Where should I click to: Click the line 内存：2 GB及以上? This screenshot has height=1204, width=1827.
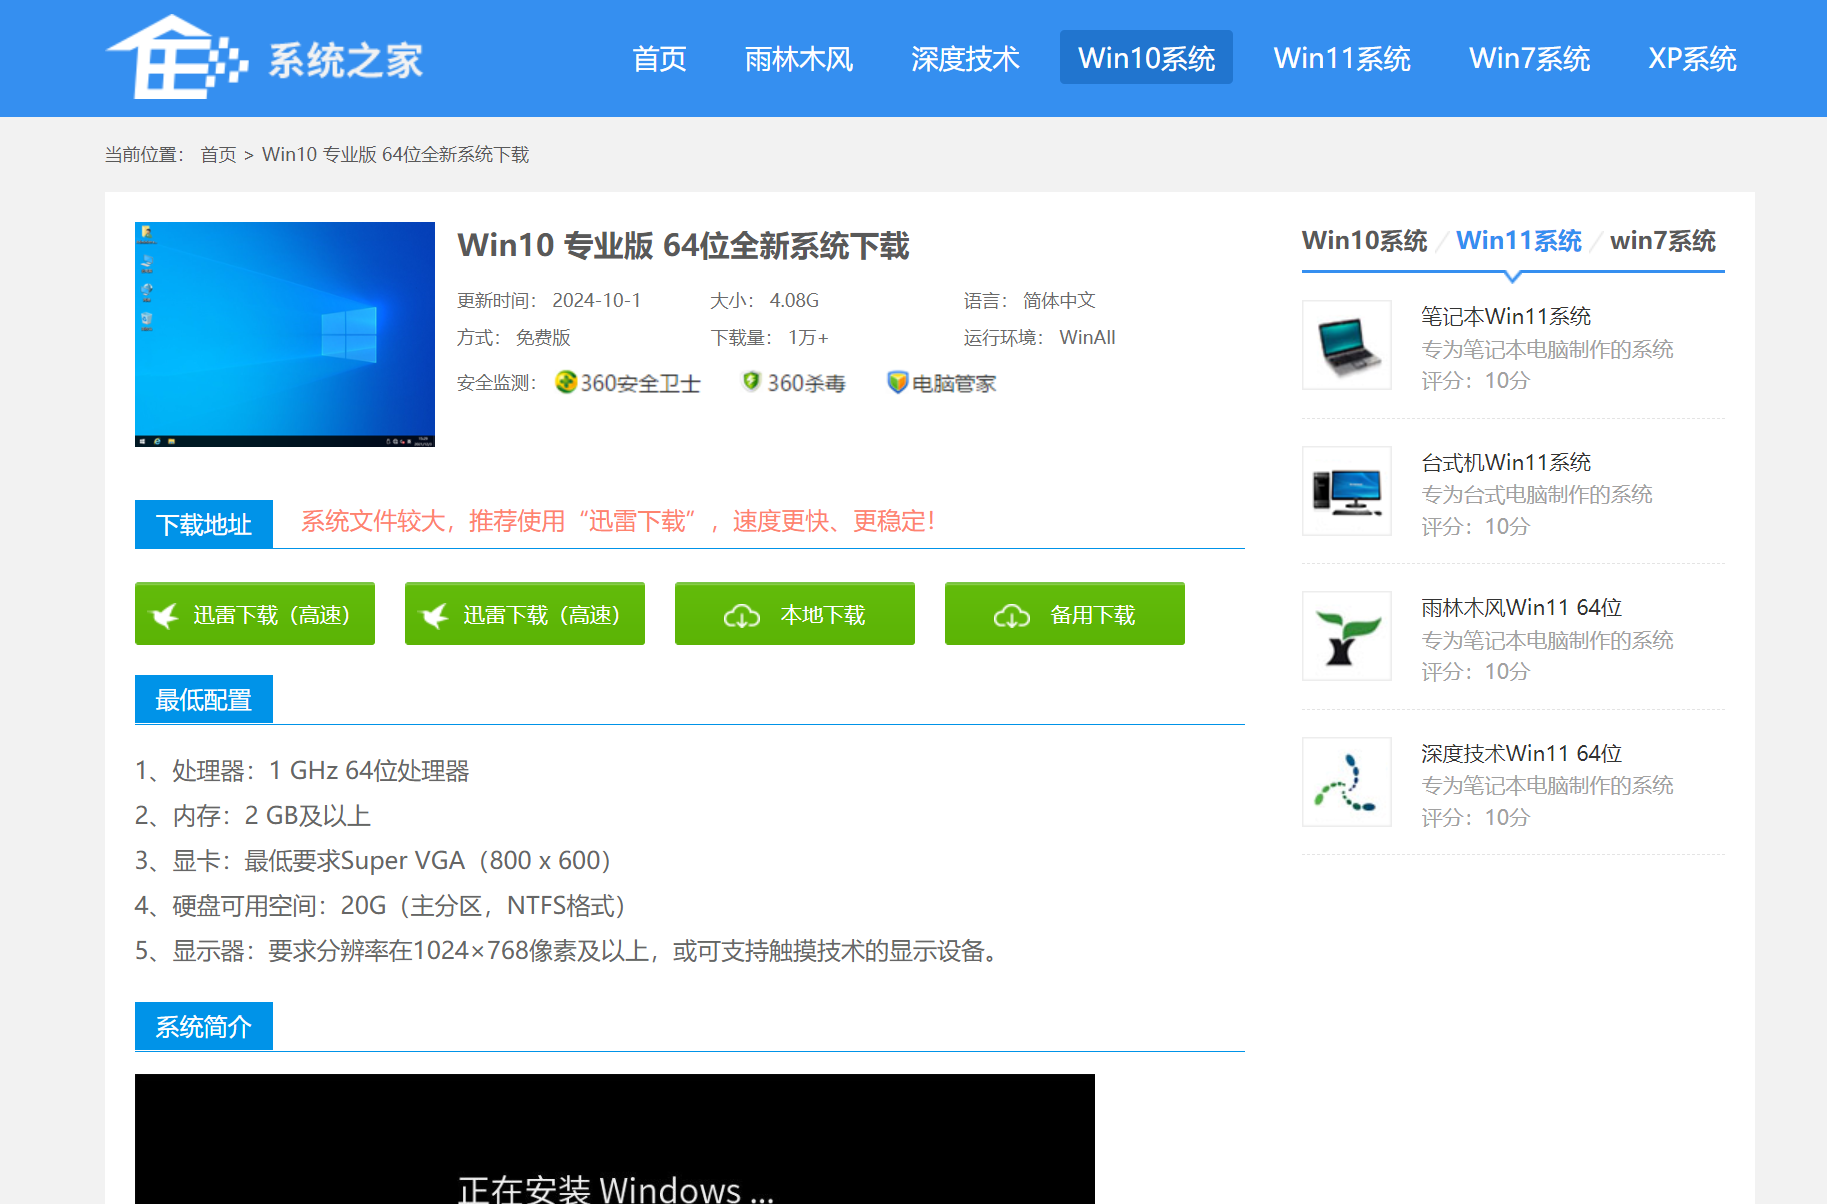point(253,816)
